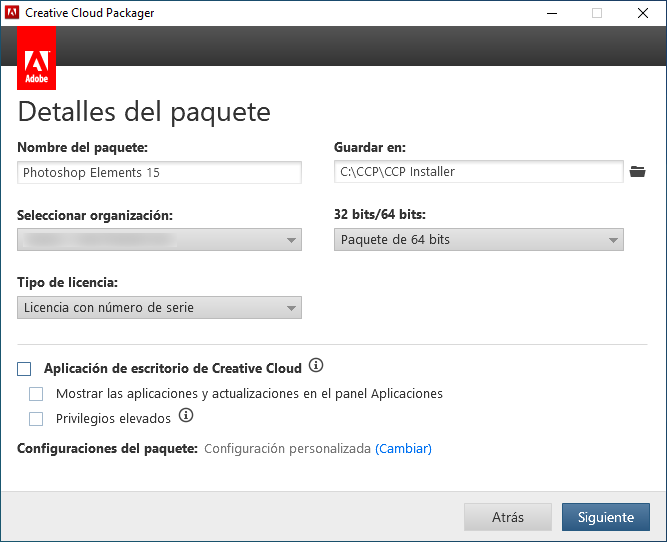Click the Nombre del paquete text field
Image resolution: width=667 pixels, height=542 pixels.
tap(160, 172)
